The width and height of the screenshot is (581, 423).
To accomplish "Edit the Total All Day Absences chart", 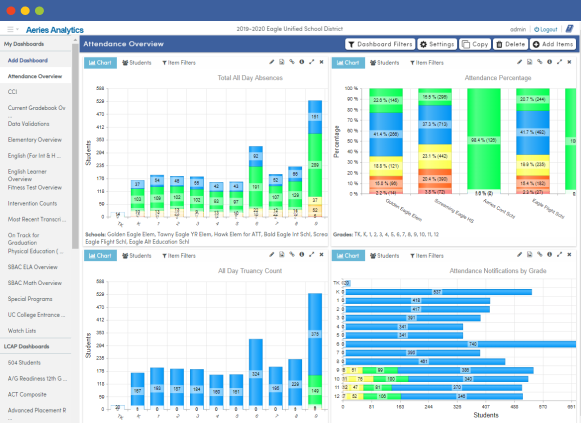I will pyautogui.click(x=272, y=62).
